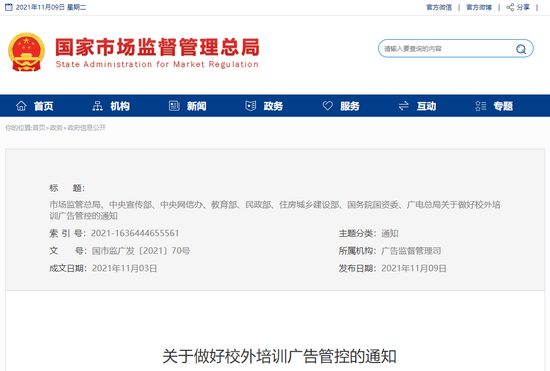Select the 主题分类 value 通知
This screenshot has height=371, width=550.
coord(390,233)
